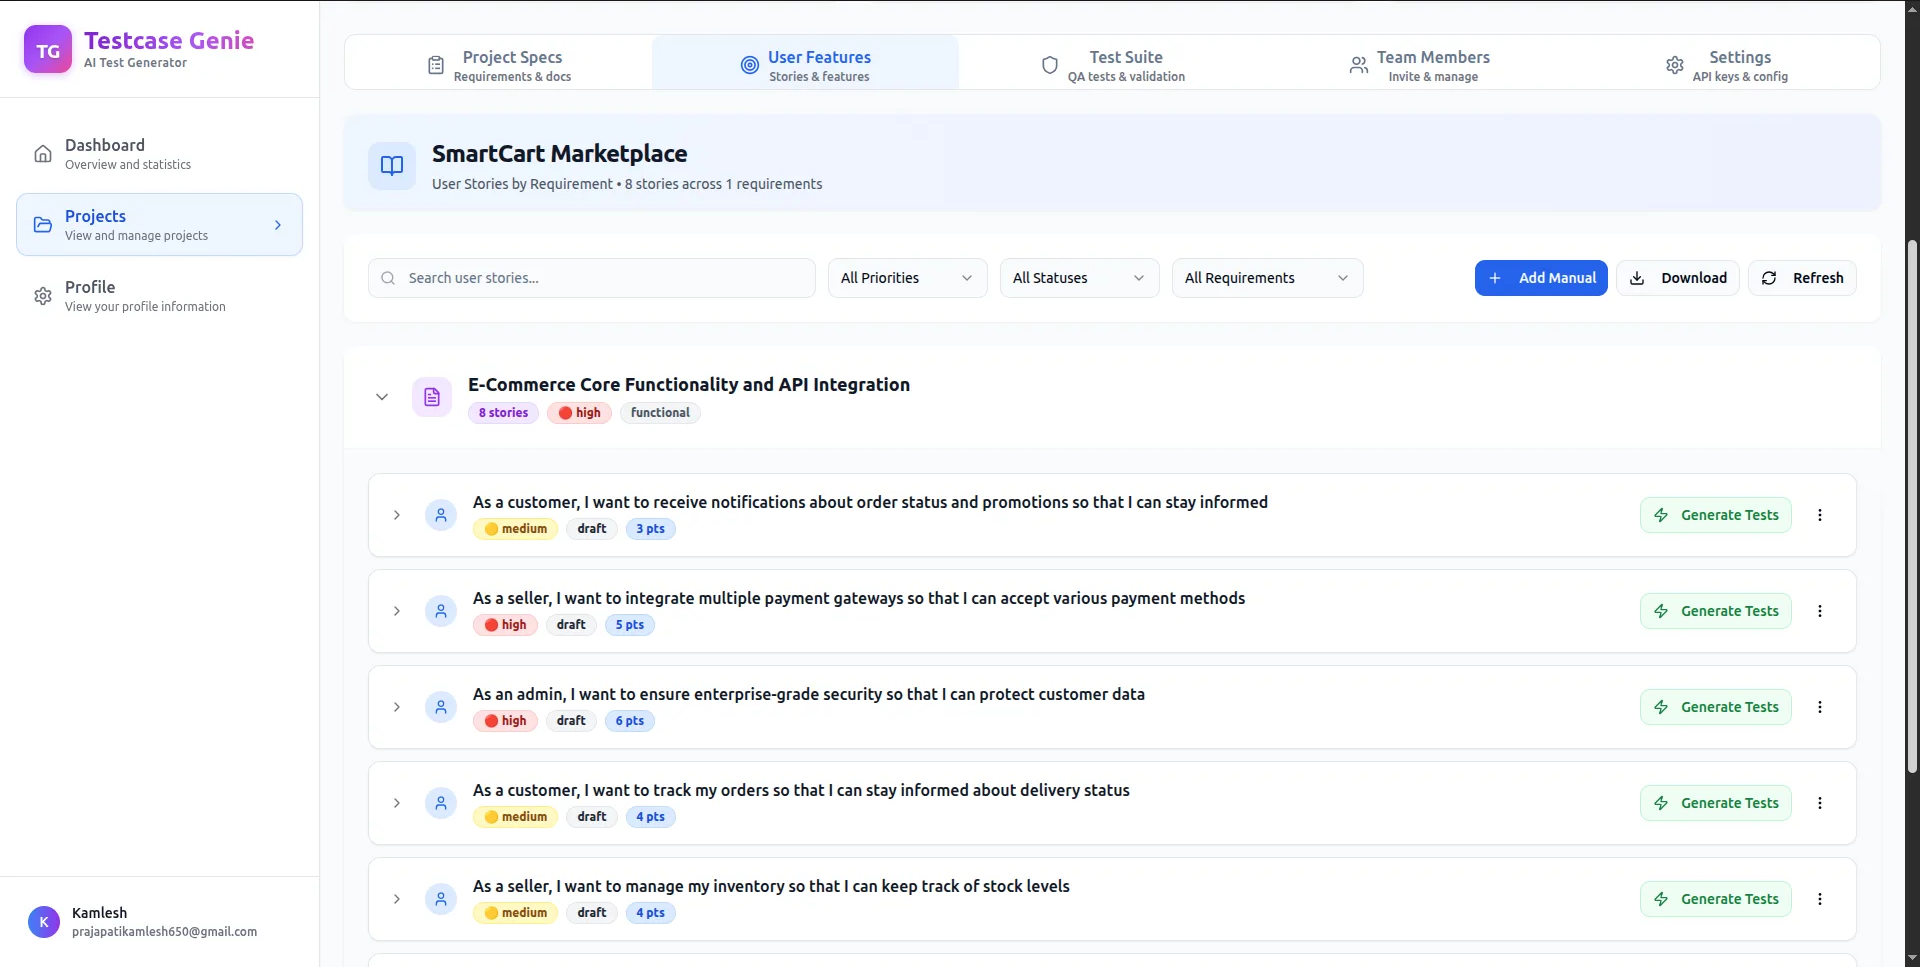
Task: Open three-dot menu for payment gateways story
Action: click(1819, 611)
